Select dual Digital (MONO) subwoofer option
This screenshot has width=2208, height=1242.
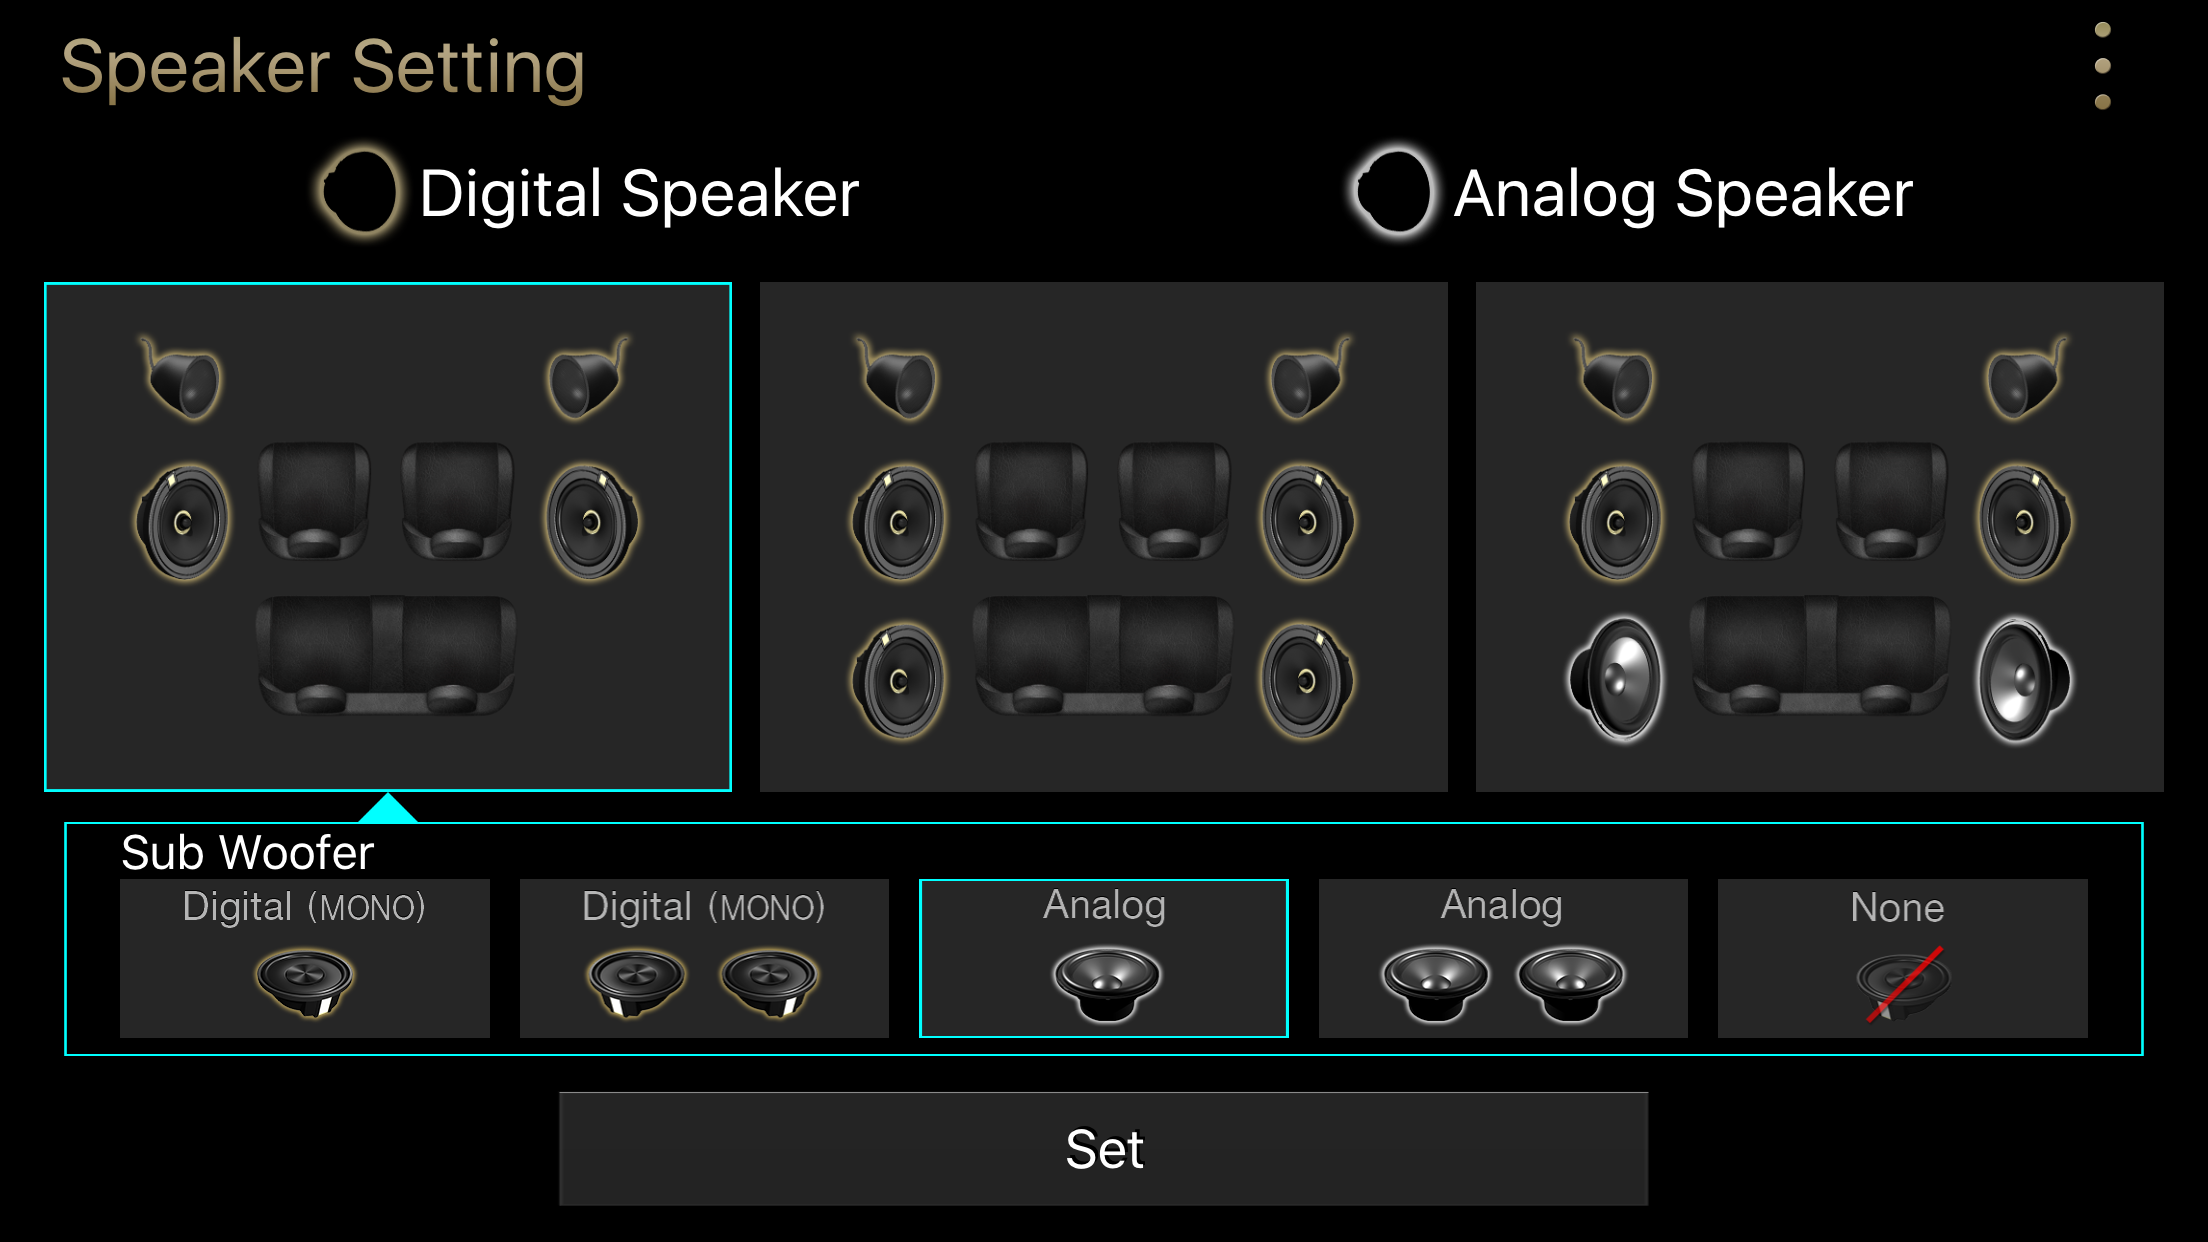pos(704,958)
